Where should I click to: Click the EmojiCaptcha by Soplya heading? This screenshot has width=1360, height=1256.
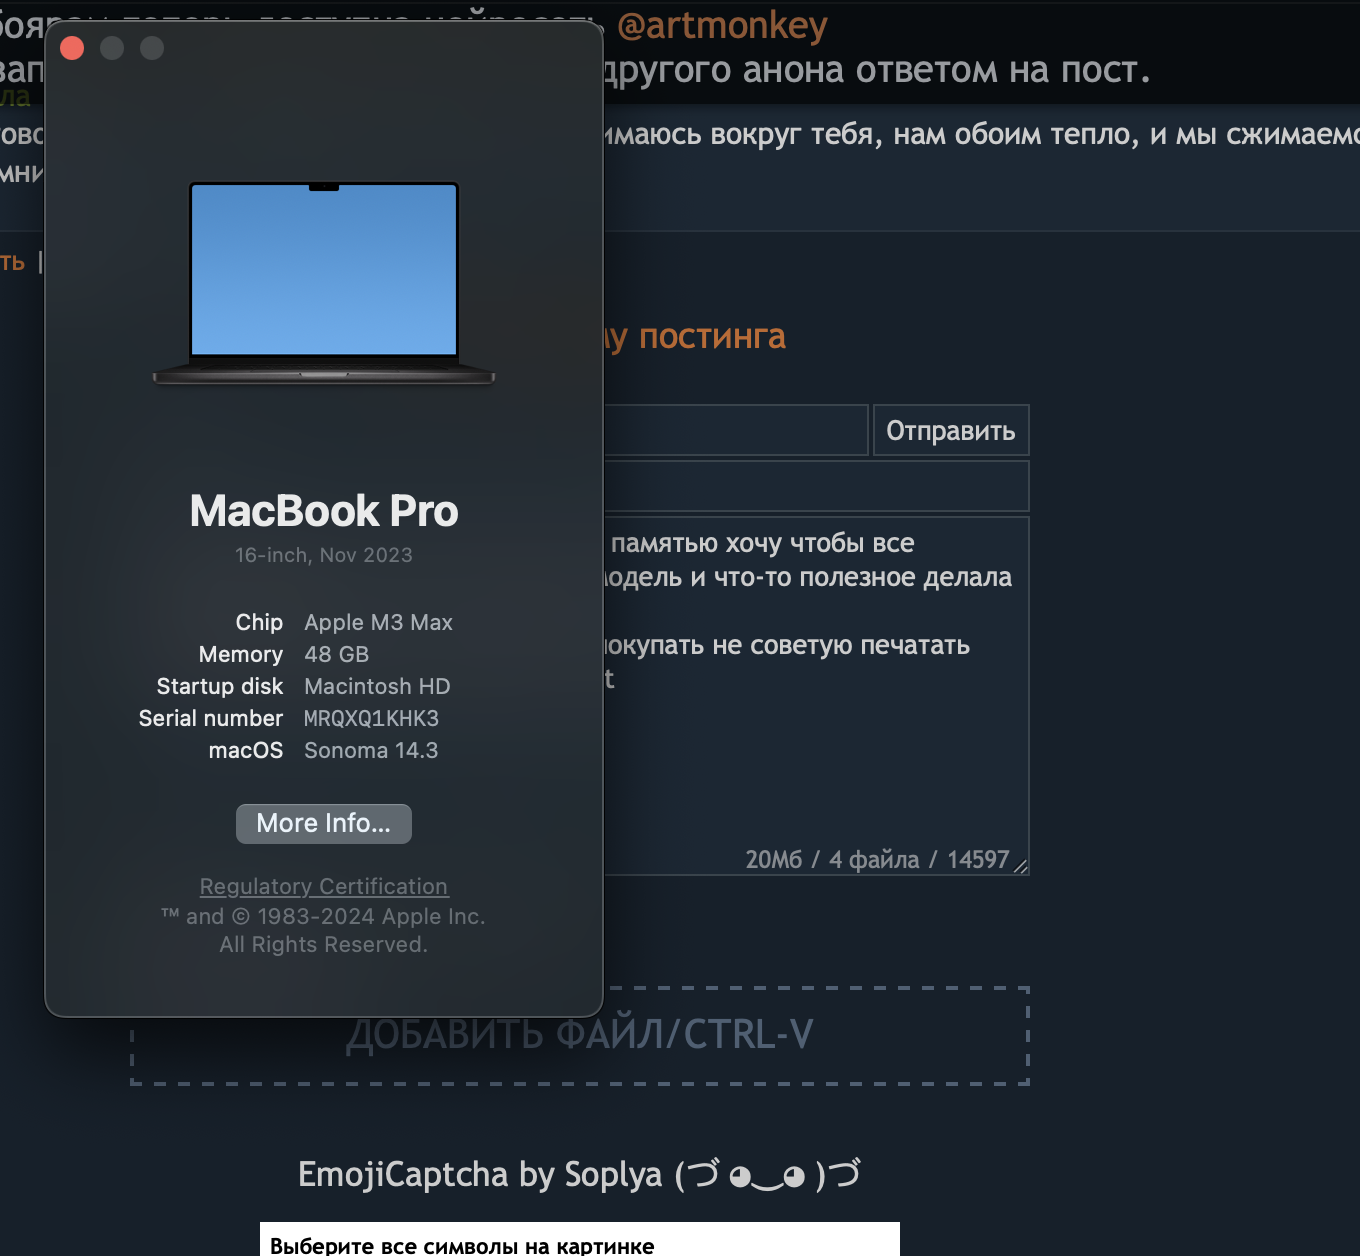point(579,1174)
